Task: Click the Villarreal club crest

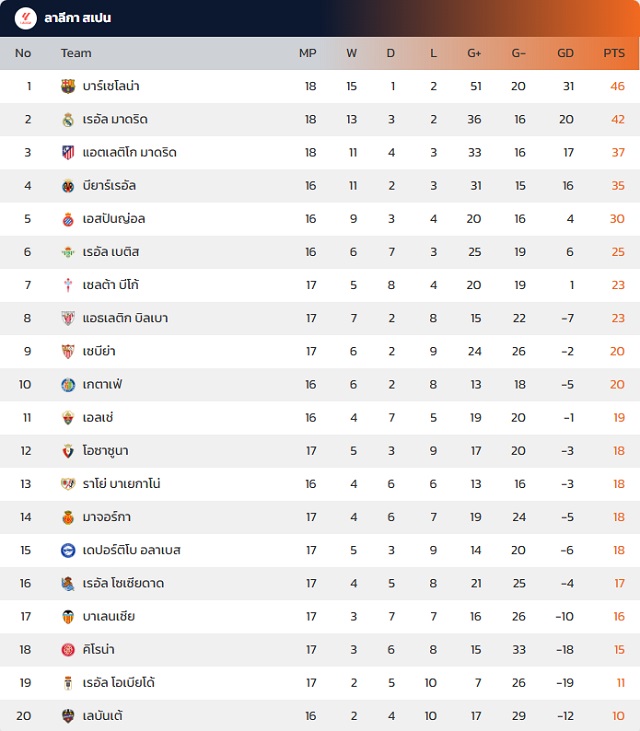Action: click(x=68, y=186)
